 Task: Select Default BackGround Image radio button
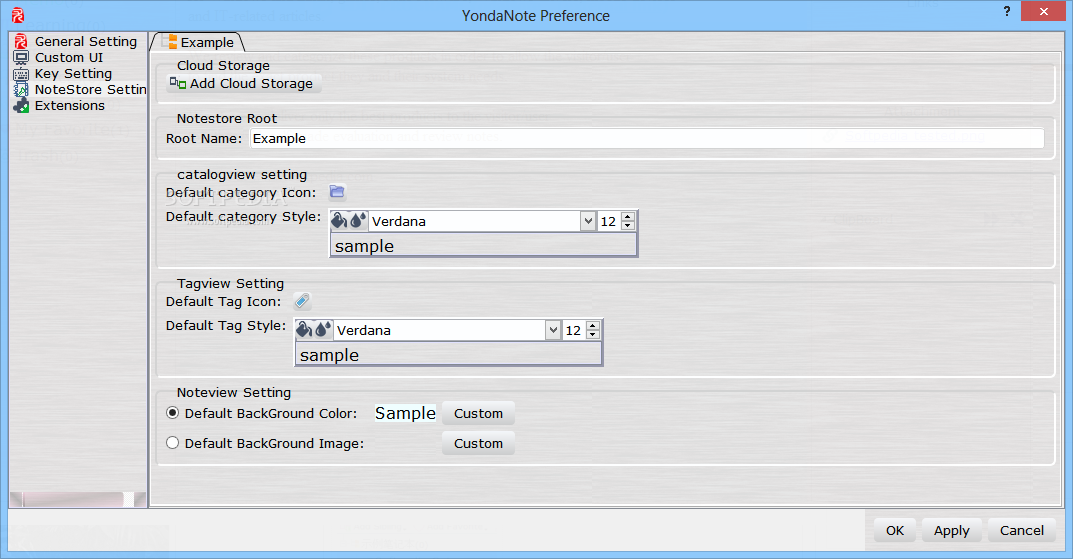(173, 443)
